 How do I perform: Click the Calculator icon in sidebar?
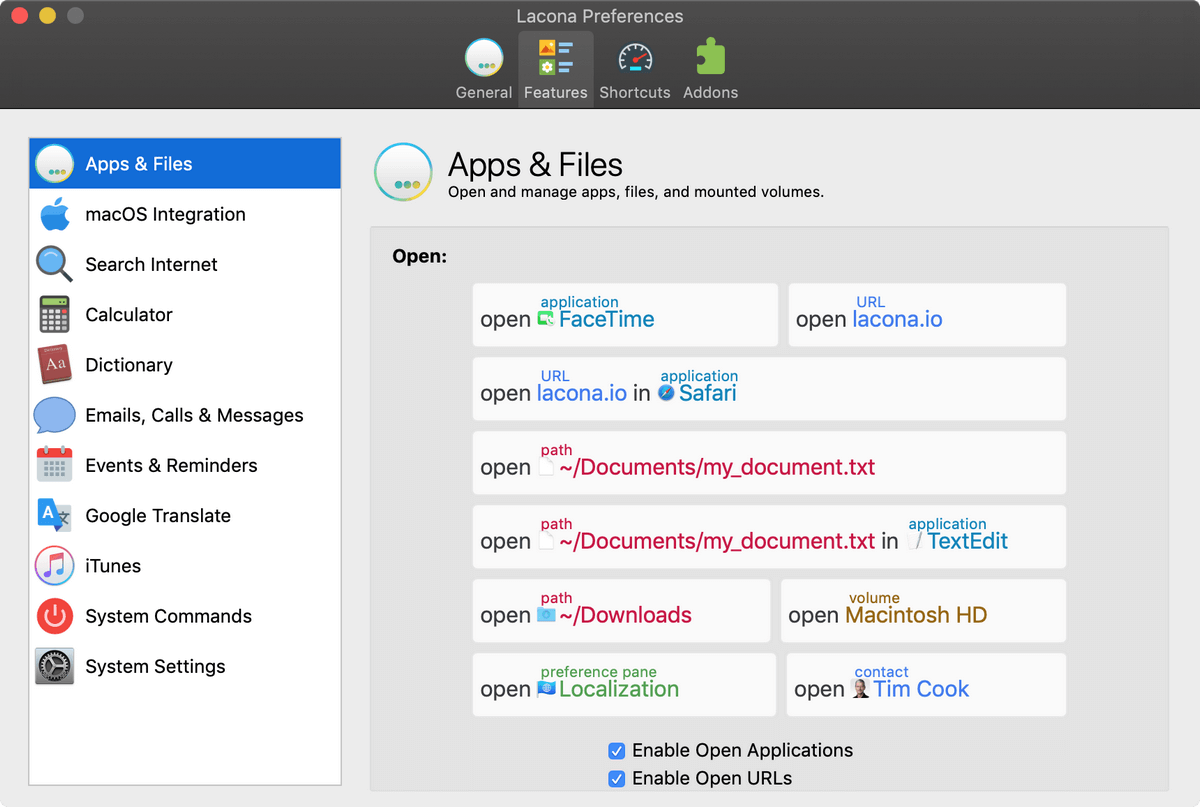54,315
